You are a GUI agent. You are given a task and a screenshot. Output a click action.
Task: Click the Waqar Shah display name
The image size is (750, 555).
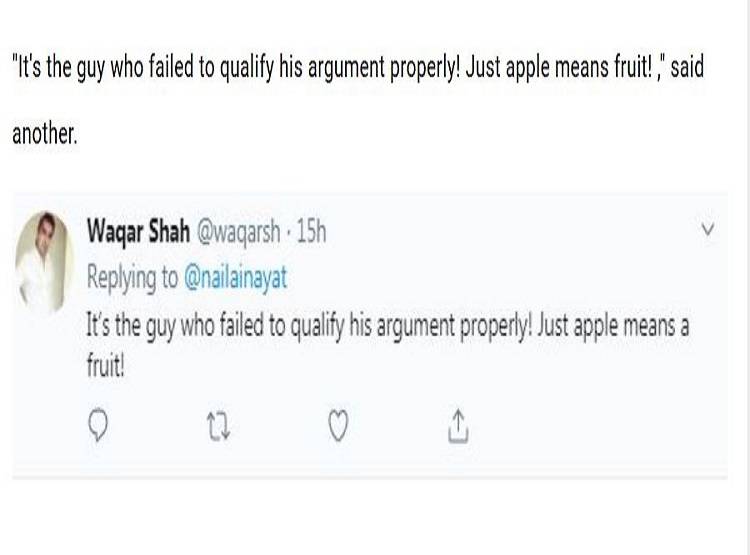pyautogui.click(x=133, y=232)
